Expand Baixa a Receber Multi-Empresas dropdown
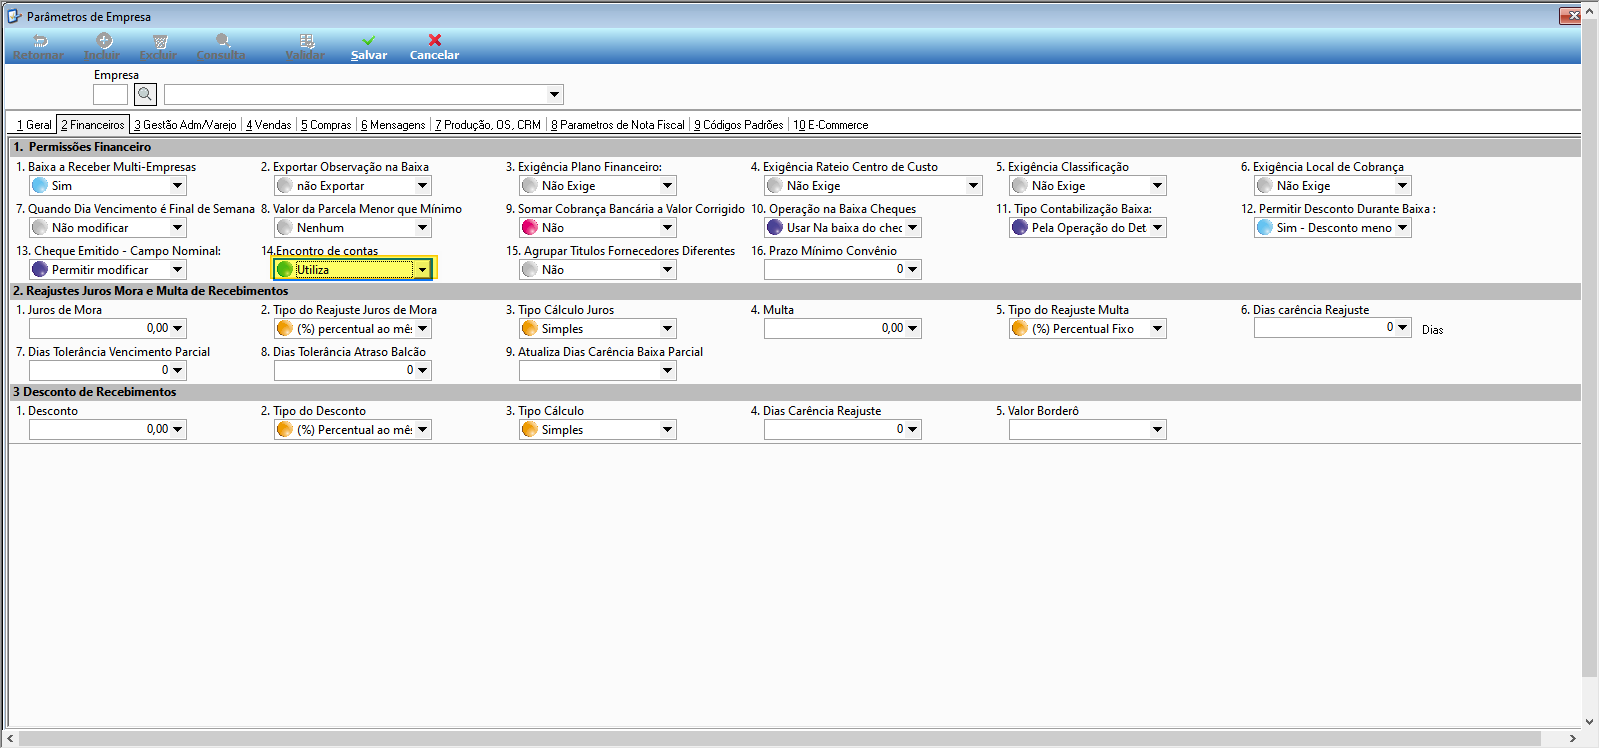This screenshot has height=749, width=1600. pyautogui.click(x=178, y=186)
